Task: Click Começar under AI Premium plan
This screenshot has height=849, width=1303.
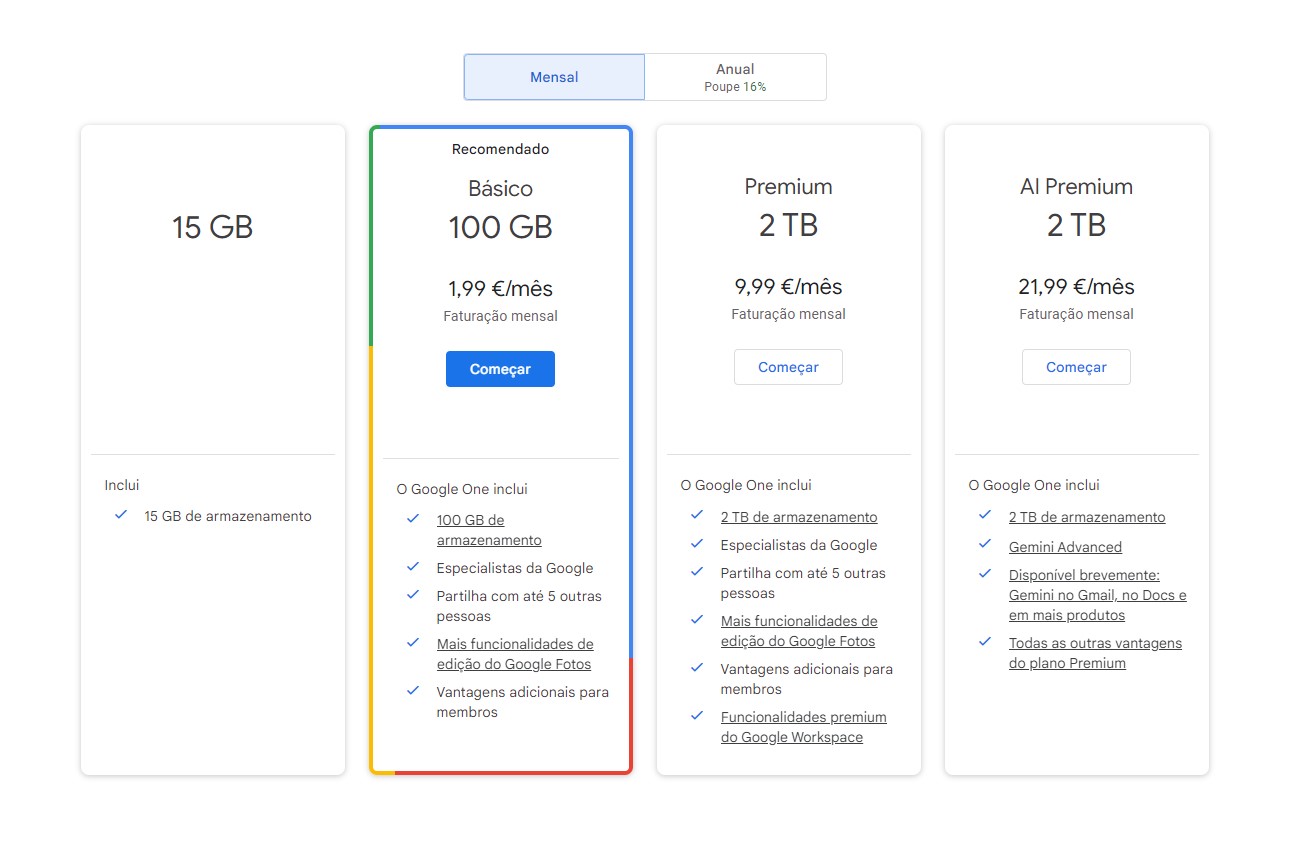Action: tap(1076, 367)
